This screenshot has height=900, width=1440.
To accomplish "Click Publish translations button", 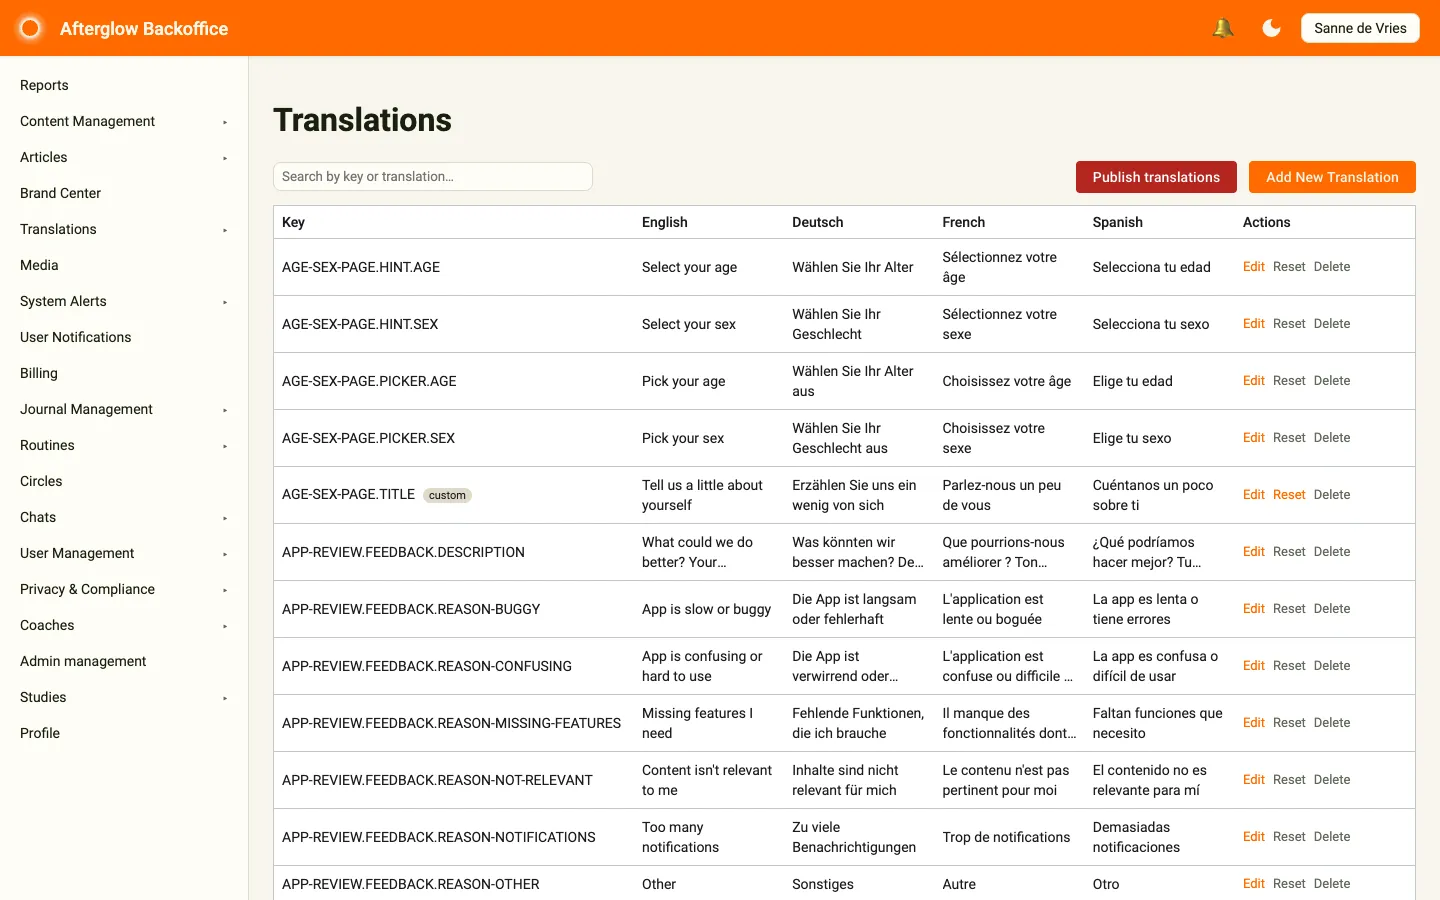I will (x=1156, y=177).
